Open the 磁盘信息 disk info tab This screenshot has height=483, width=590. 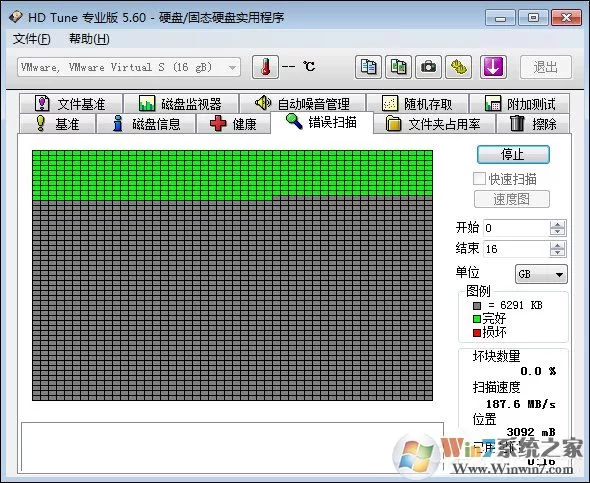click(146, 124)
